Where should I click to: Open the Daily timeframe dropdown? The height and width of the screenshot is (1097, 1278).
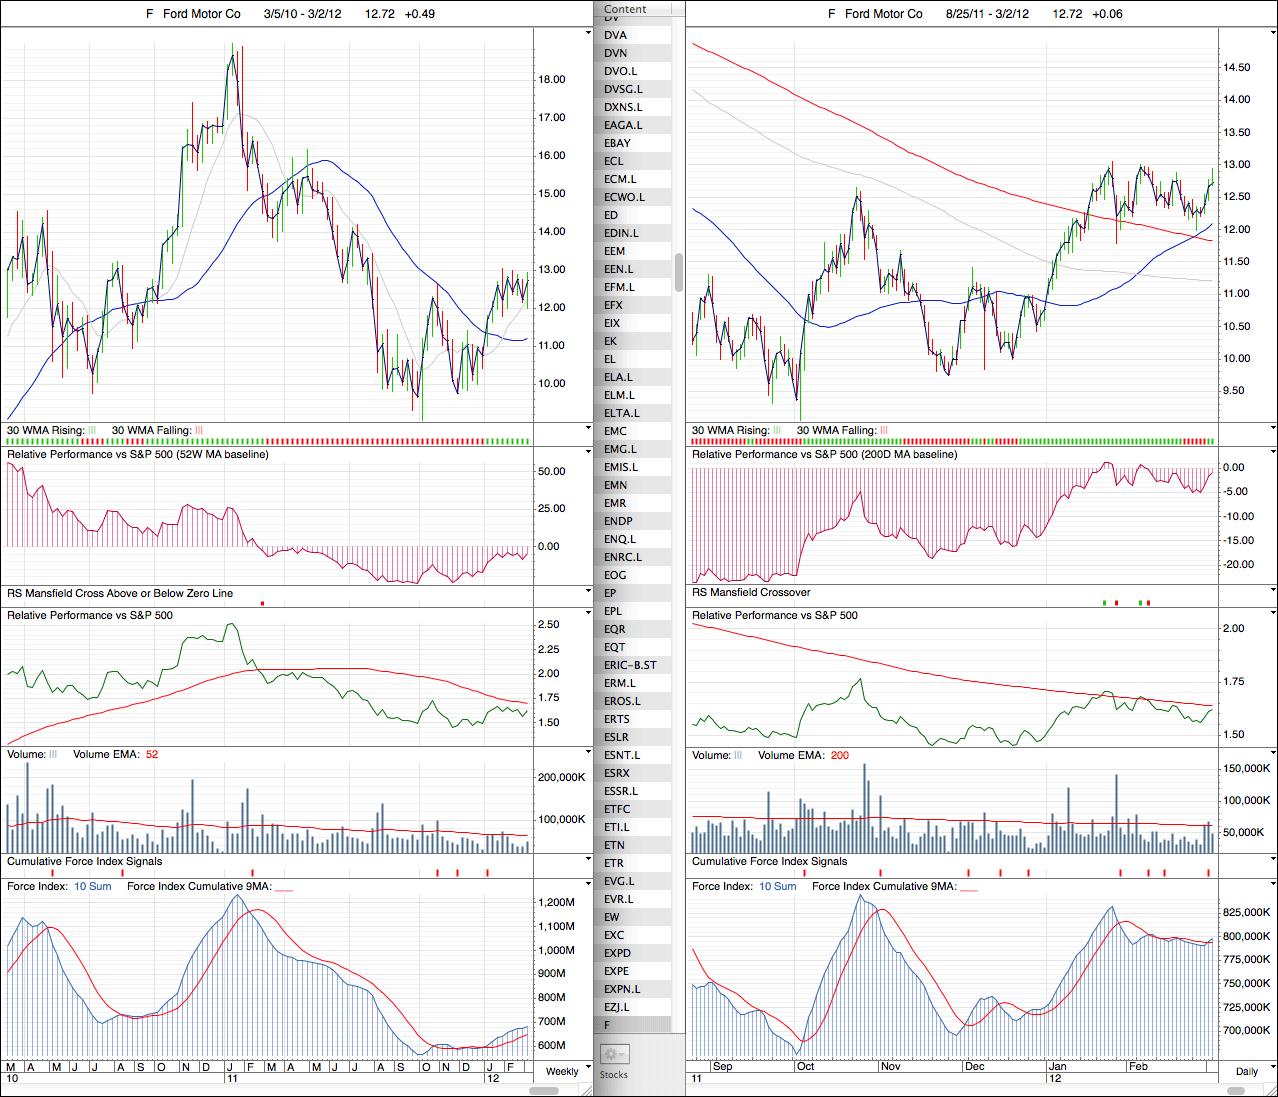(x=1246, y=1071)
